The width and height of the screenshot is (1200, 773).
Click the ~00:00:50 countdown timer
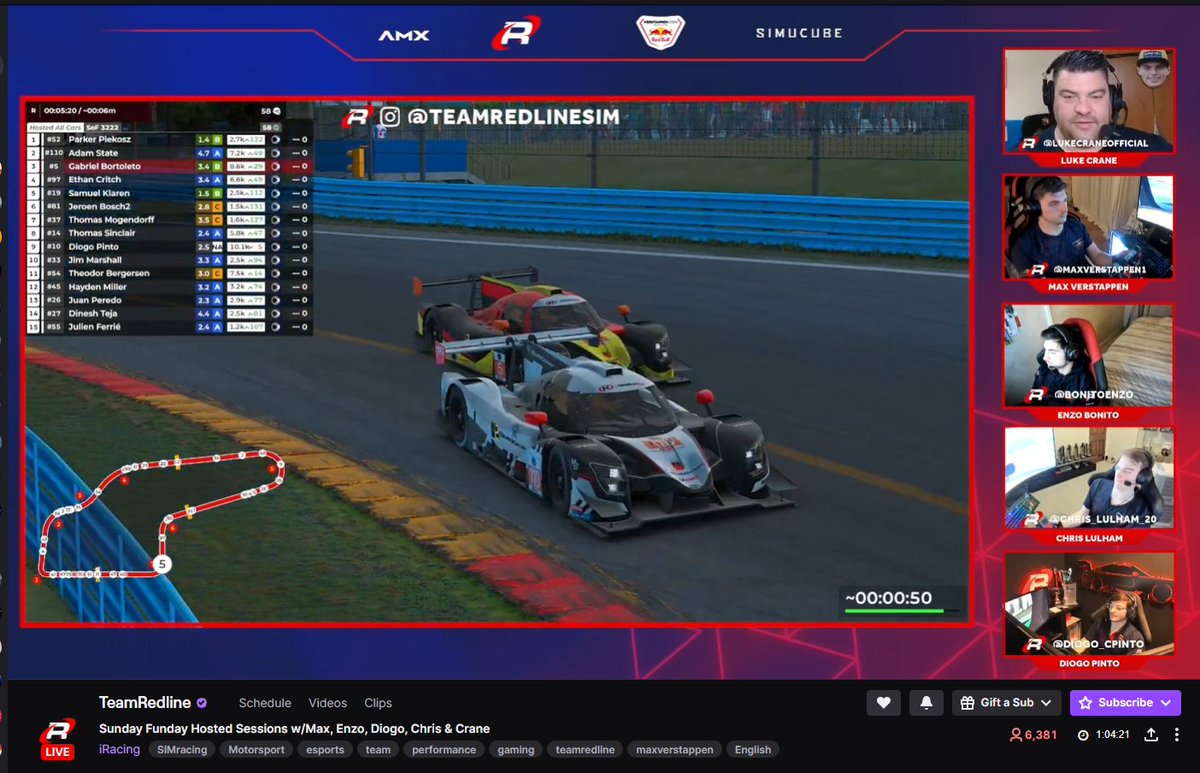(x=888, y=598)
